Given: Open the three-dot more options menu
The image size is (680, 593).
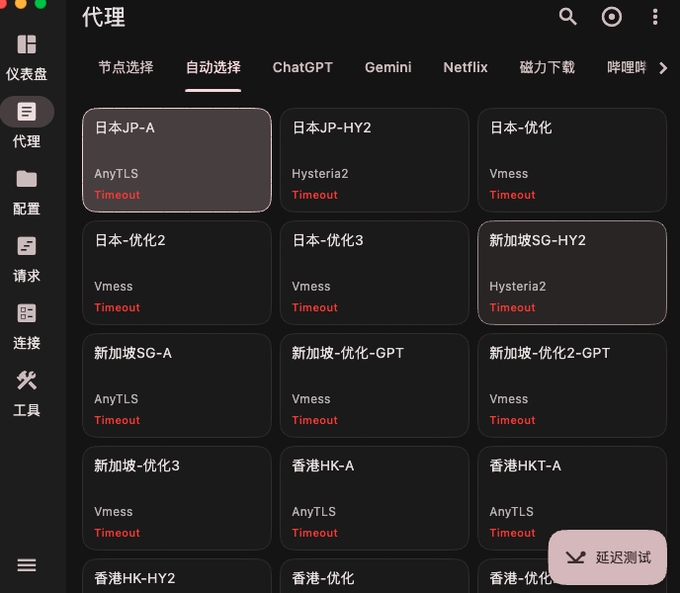Looking at the screenshot, I should [655, 17].
